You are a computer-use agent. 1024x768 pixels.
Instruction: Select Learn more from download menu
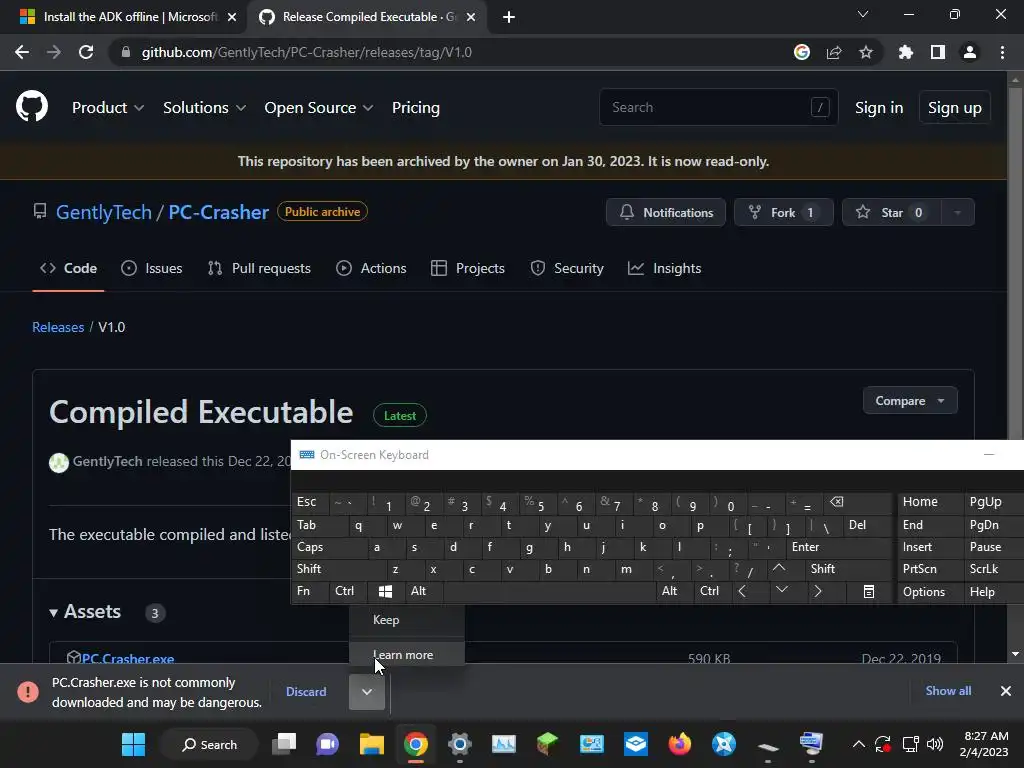pos(407,654)
